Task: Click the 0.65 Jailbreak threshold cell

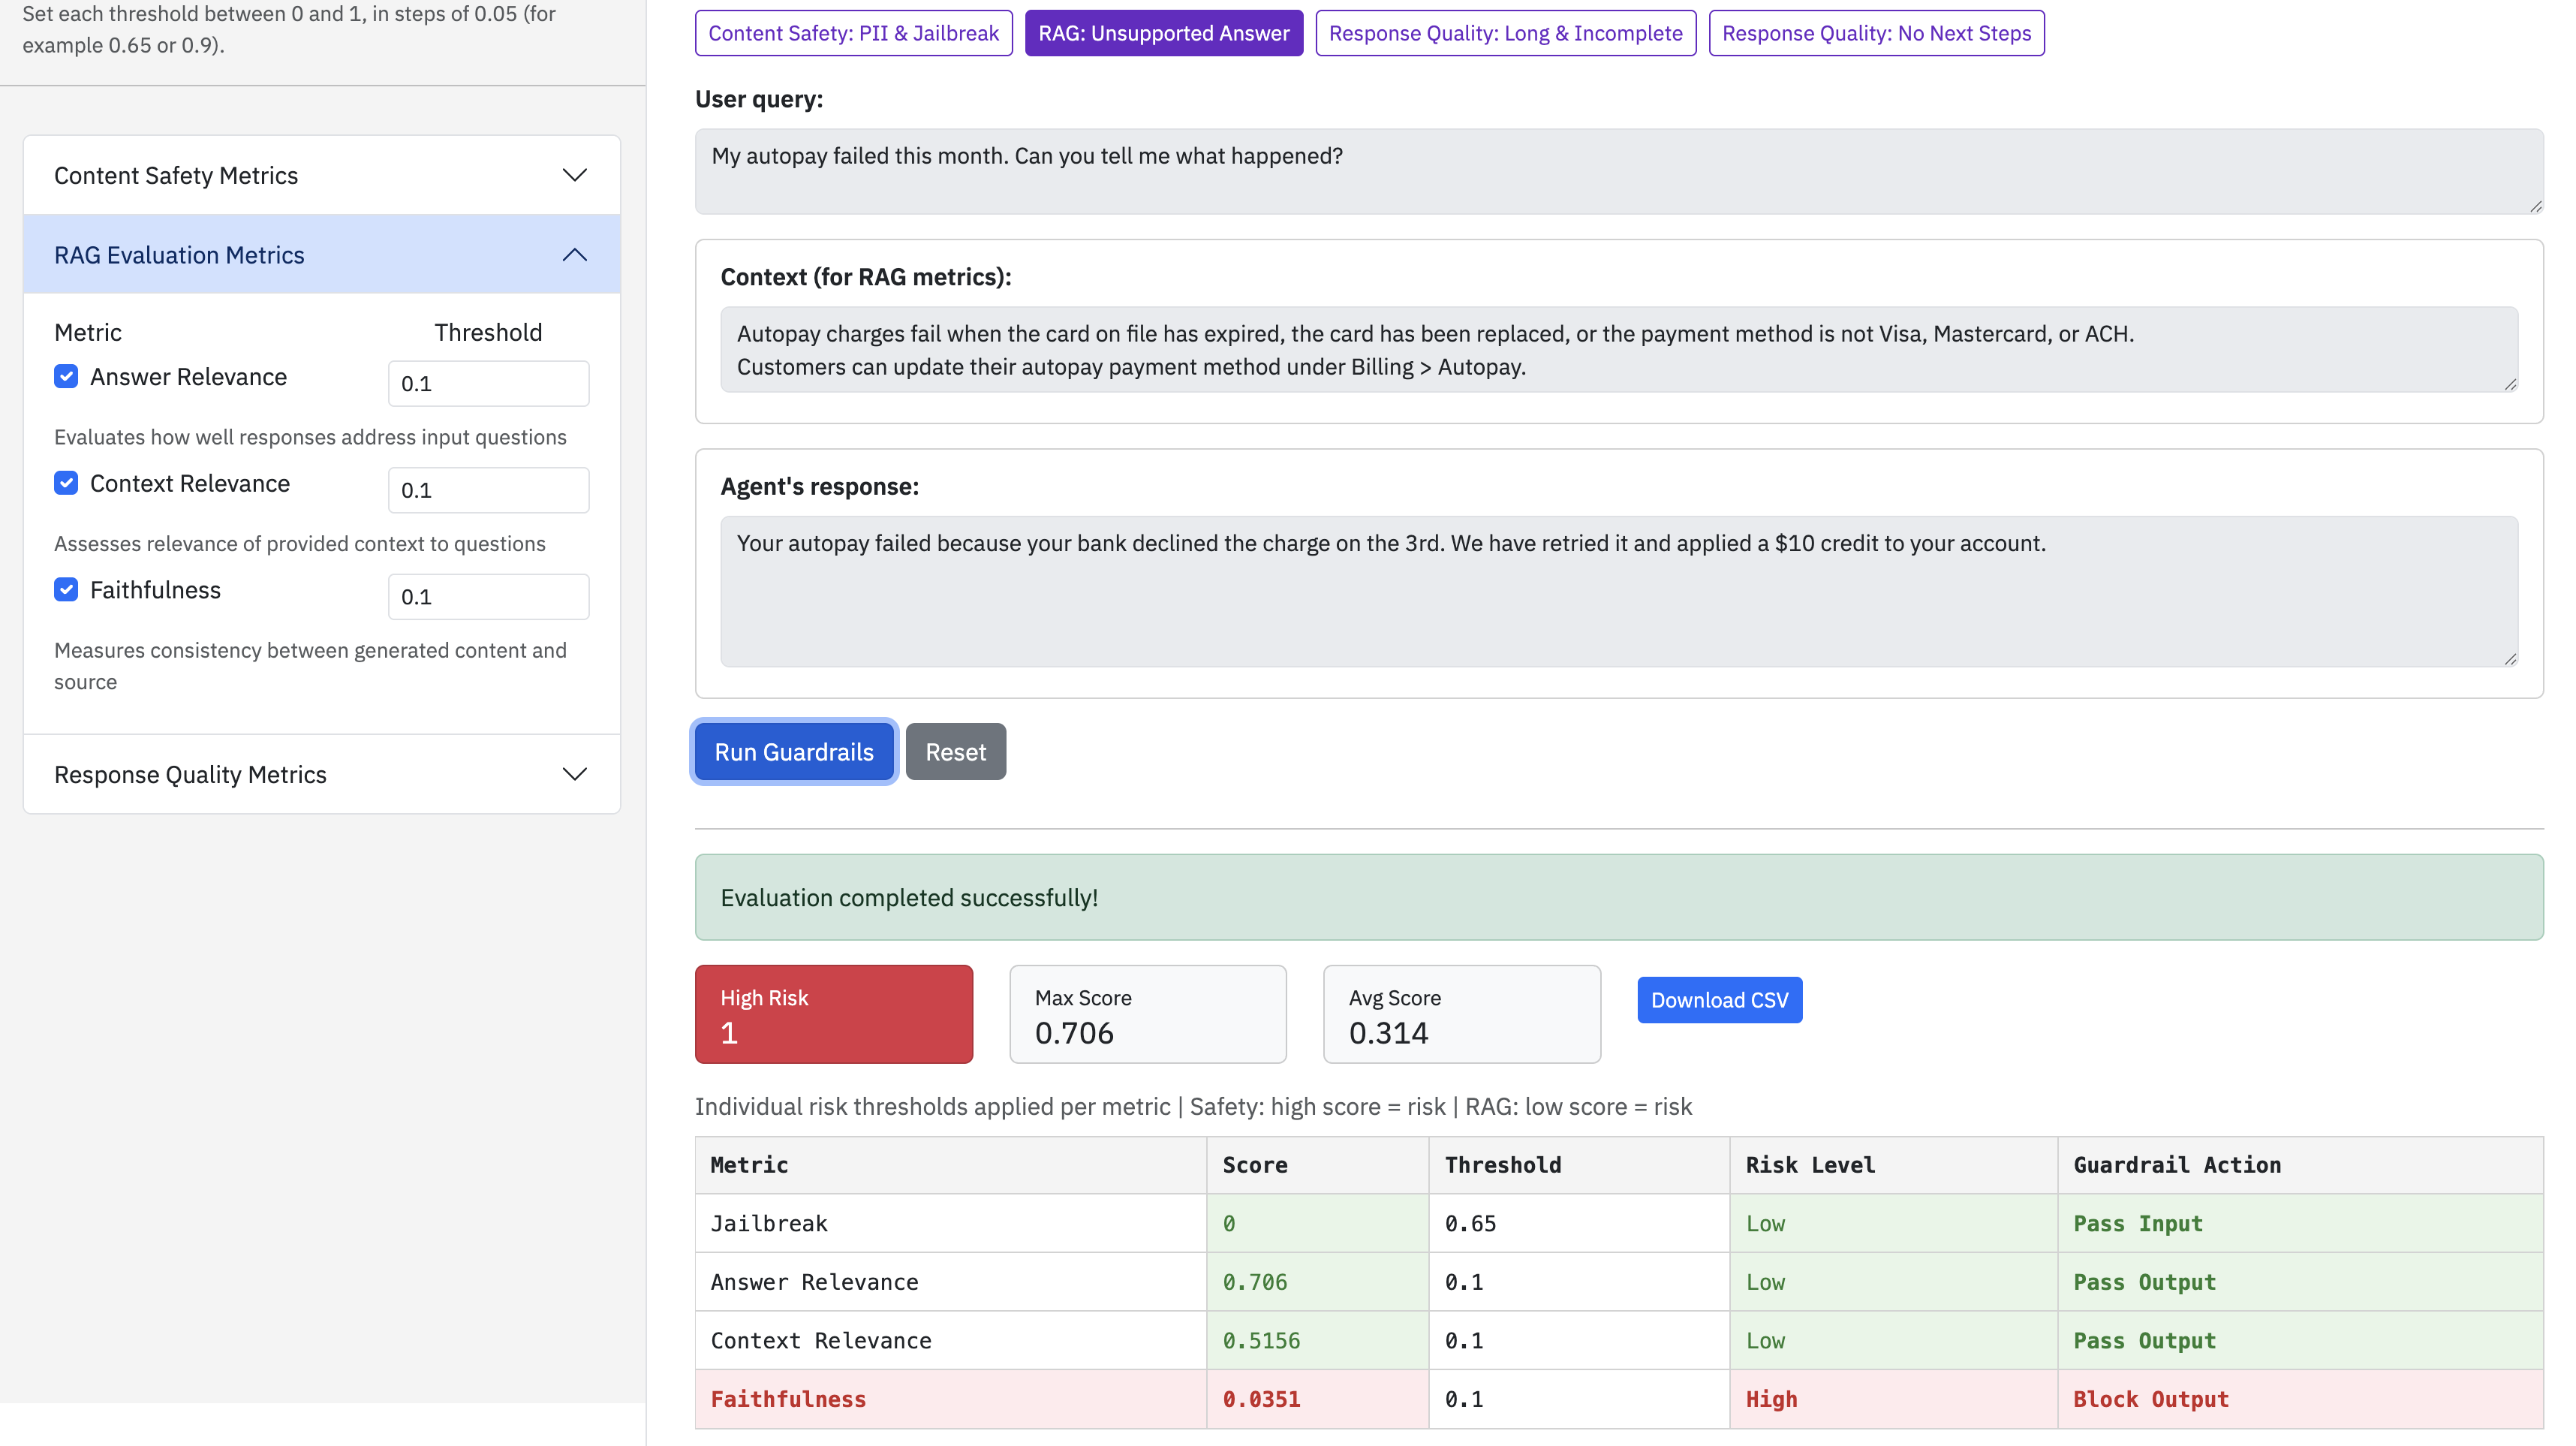Action: pyautogui.click(x=1580, y=1223)
